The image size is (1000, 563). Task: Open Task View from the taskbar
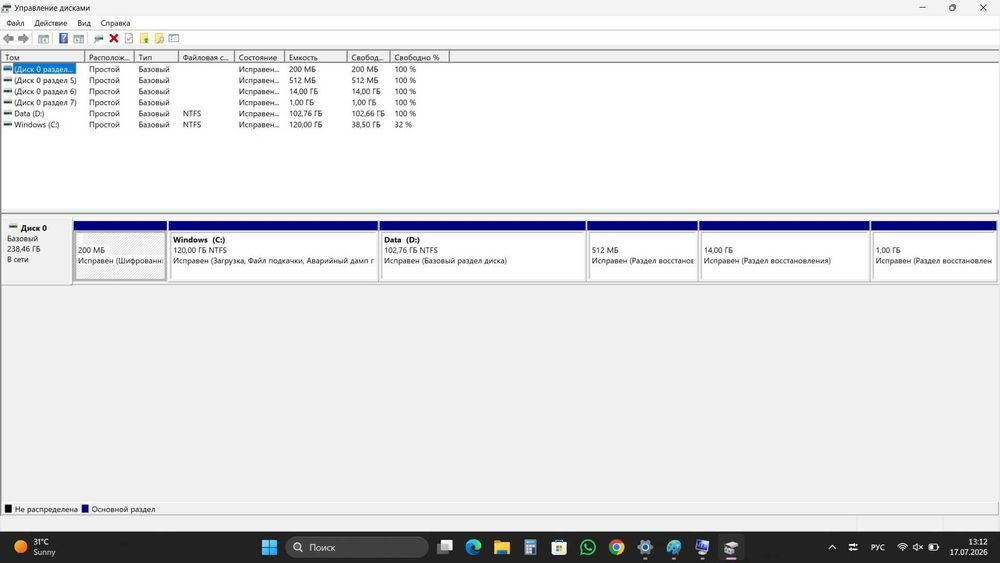coord(445,547)
